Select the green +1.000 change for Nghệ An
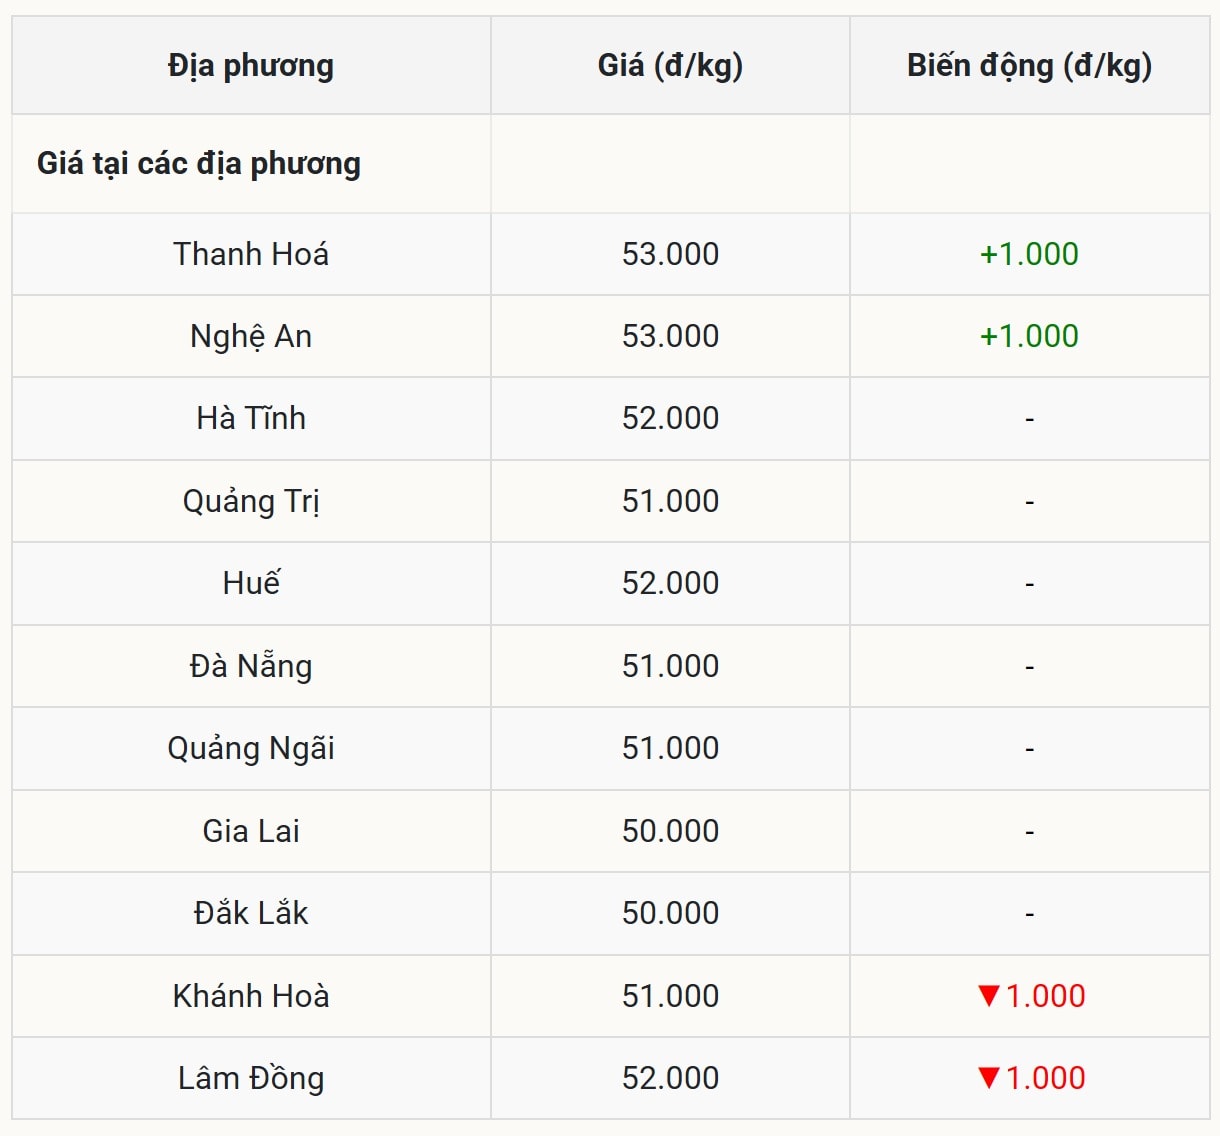This screenshot has width=1220, height=1136. pos(1029,336)
